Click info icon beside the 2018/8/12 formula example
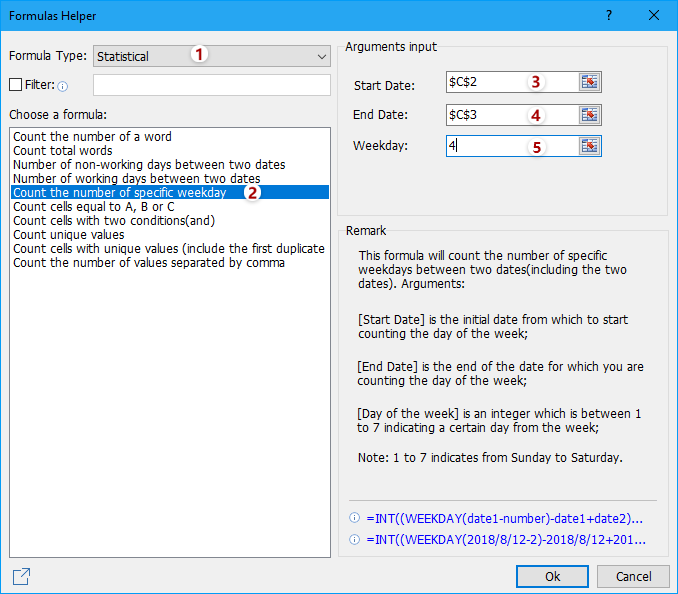The image size is (678, 594). (x=354, y=539)
